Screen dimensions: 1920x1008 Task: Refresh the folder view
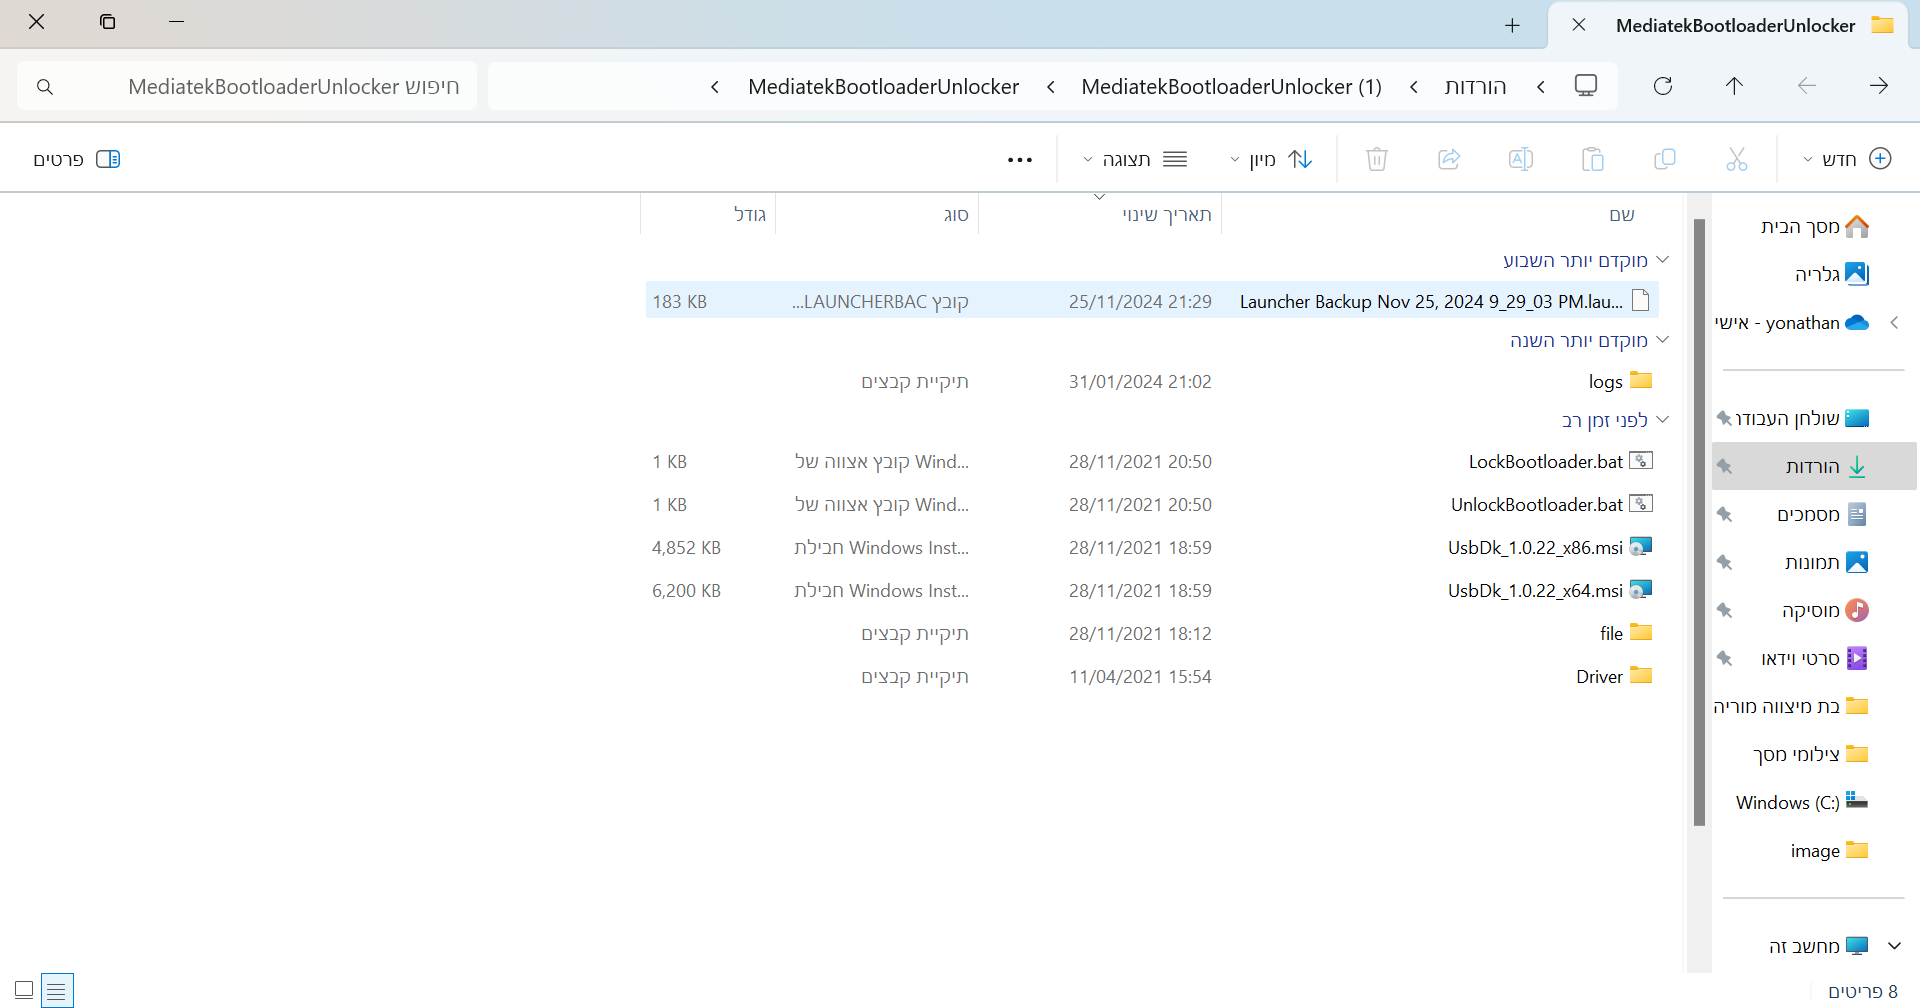click(x=1662, y=86)
